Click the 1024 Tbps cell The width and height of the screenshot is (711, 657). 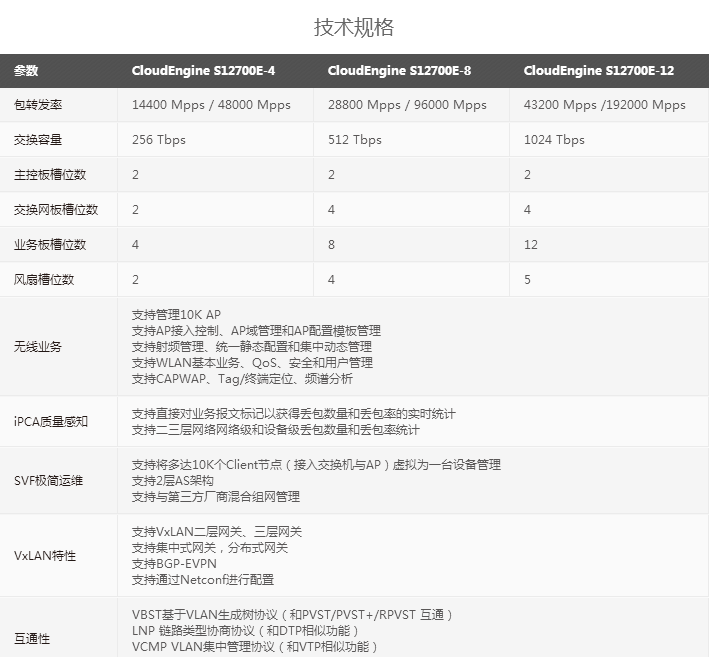(554, 140)
